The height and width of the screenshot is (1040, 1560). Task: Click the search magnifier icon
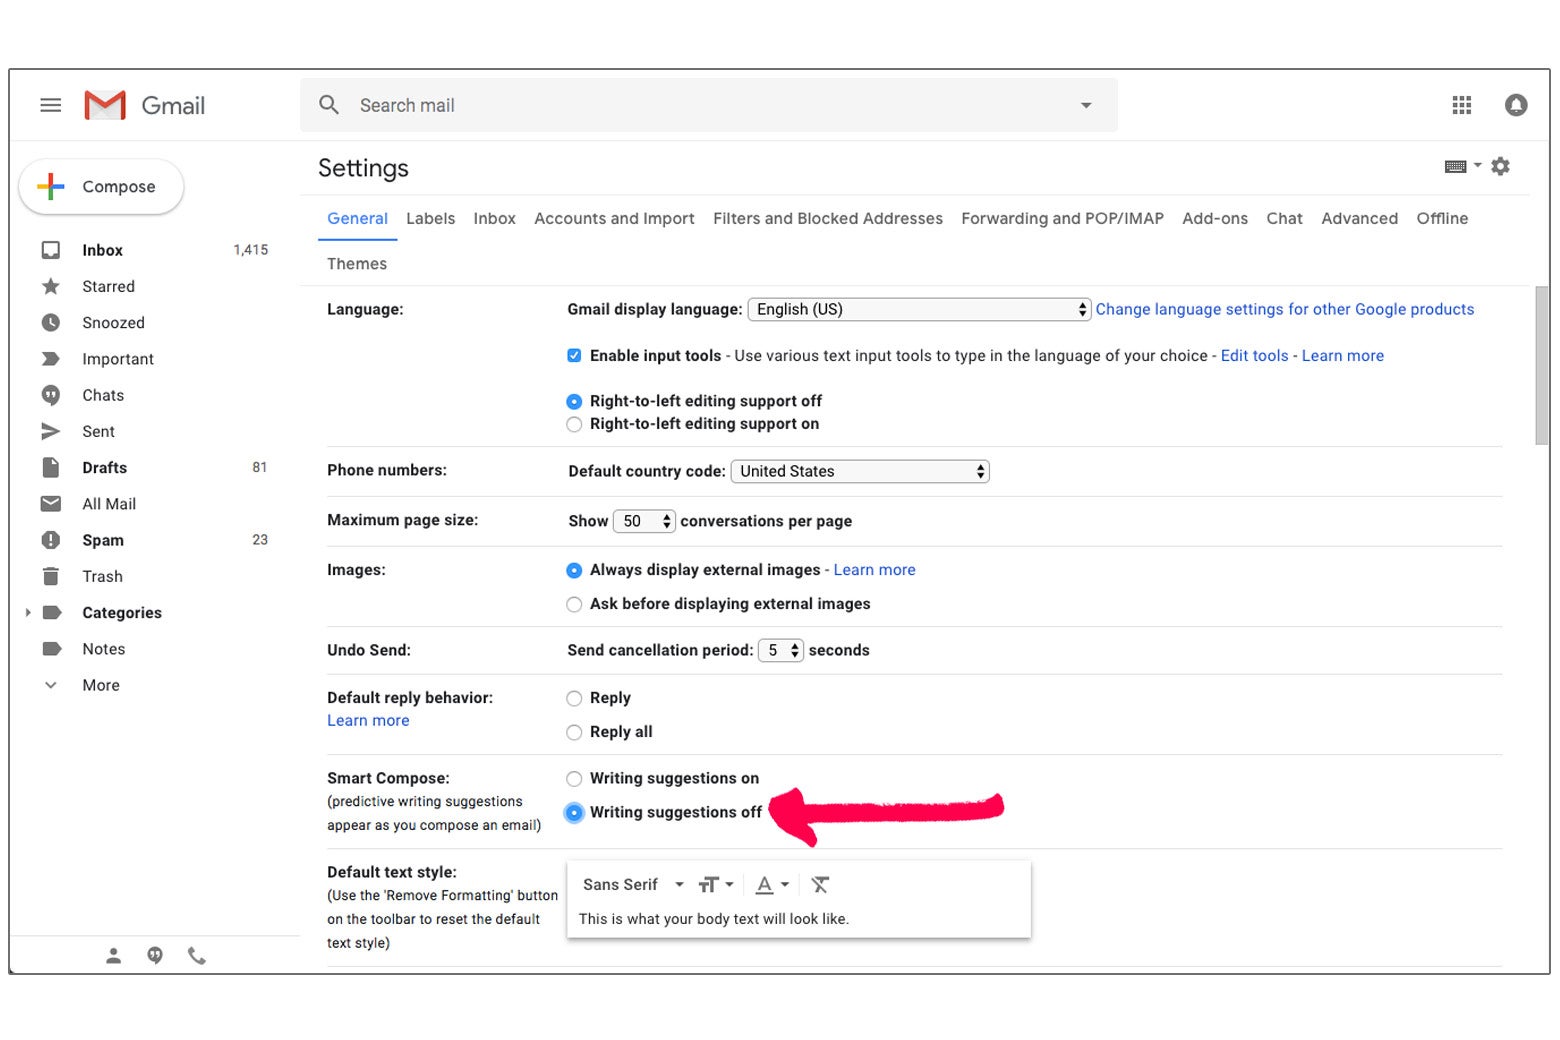[328, 105]
